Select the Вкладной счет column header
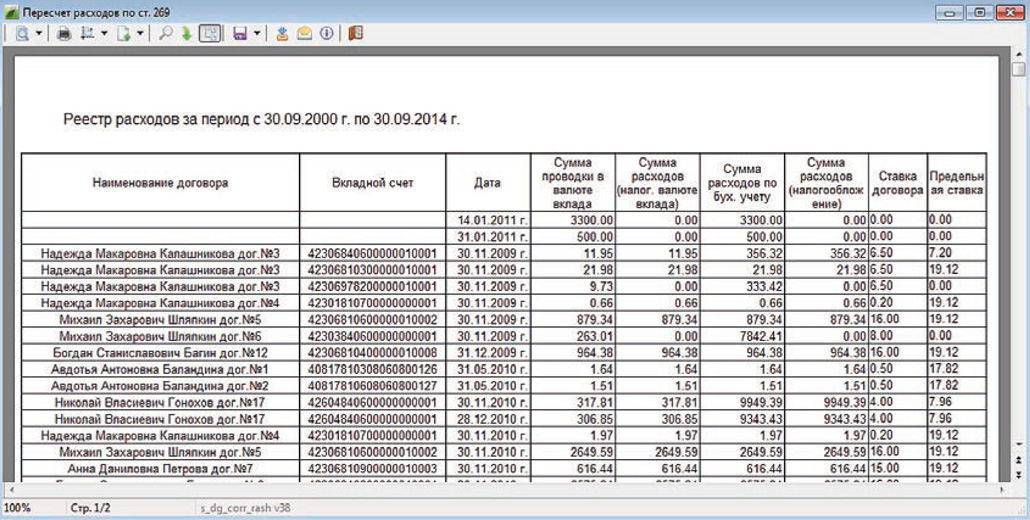The width and height of the screenshot is (1030, 520). tap(372, 183)
